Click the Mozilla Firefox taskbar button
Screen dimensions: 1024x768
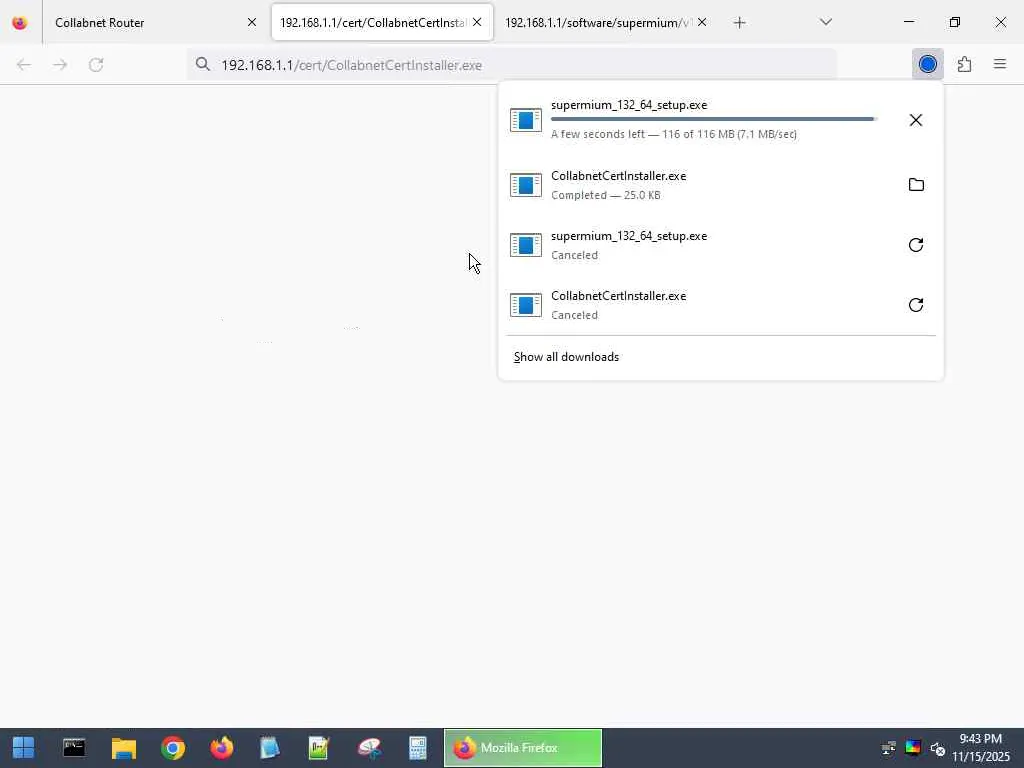(x=522, y=748)
